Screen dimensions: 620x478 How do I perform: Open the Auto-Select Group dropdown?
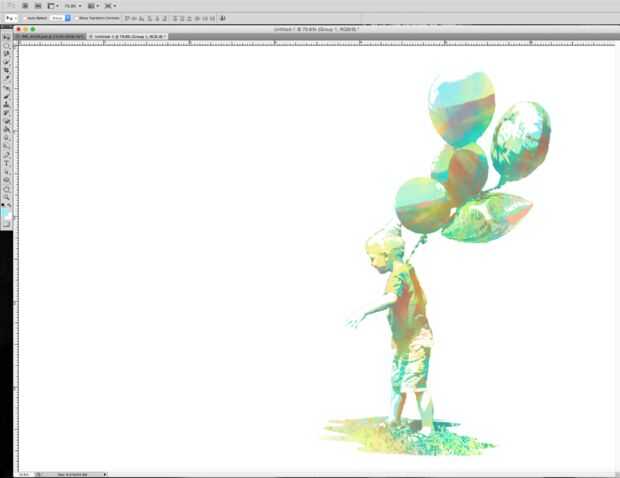61,18
